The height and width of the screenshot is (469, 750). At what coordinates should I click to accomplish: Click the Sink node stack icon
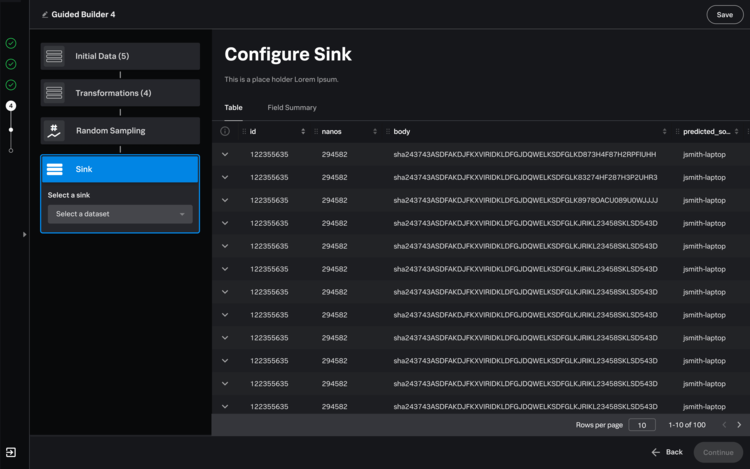click(x=55, y=169)
